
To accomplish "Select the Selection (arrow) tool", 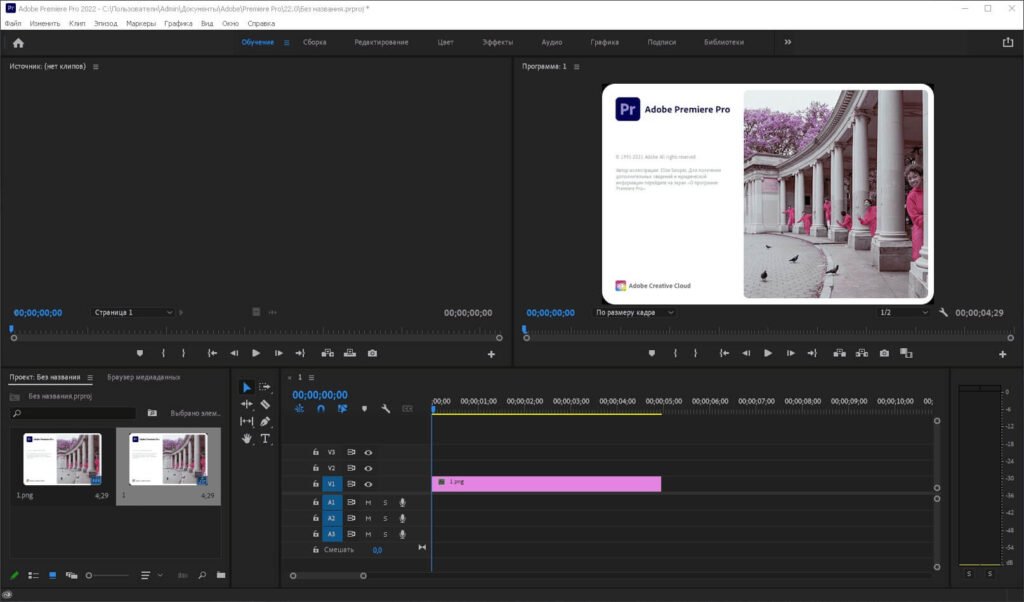I will click(246, 387).
